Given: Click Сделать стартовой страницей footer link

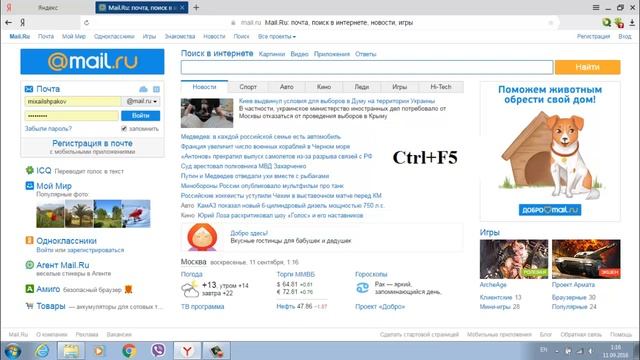Looking at the screenshot, I should click(x=419, y=334).
